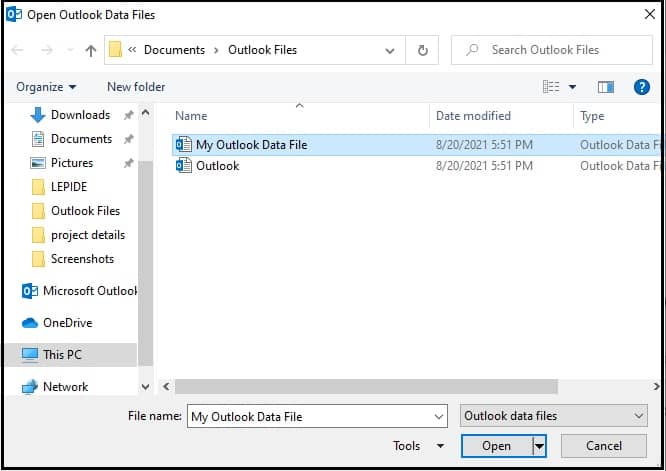
Task: Sort by the Name column header
Action: pos(191,116)
